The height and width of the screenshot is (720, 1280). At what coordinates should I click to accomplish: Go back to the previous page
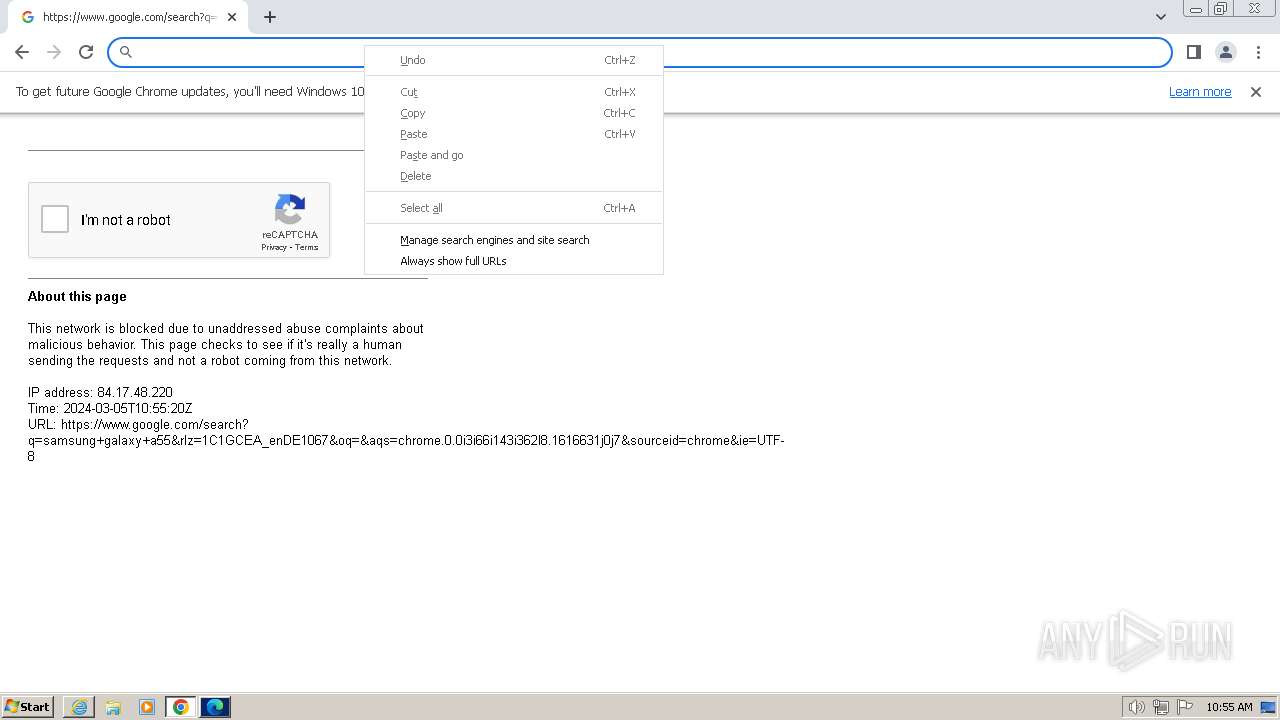22,52
